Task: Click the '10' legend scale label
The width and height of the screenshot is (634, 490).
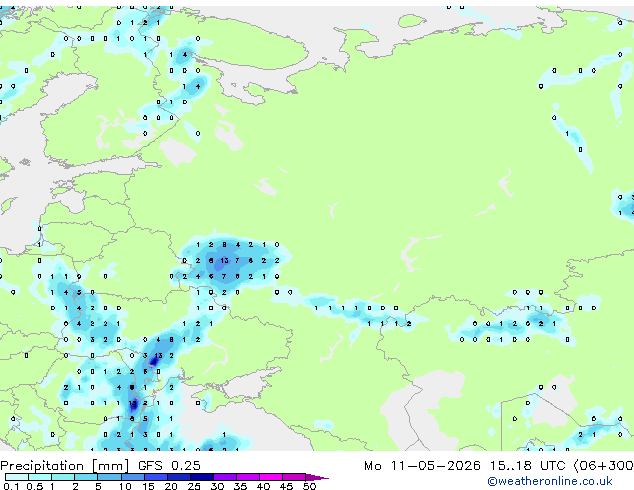Action: [x=125, y=486]
